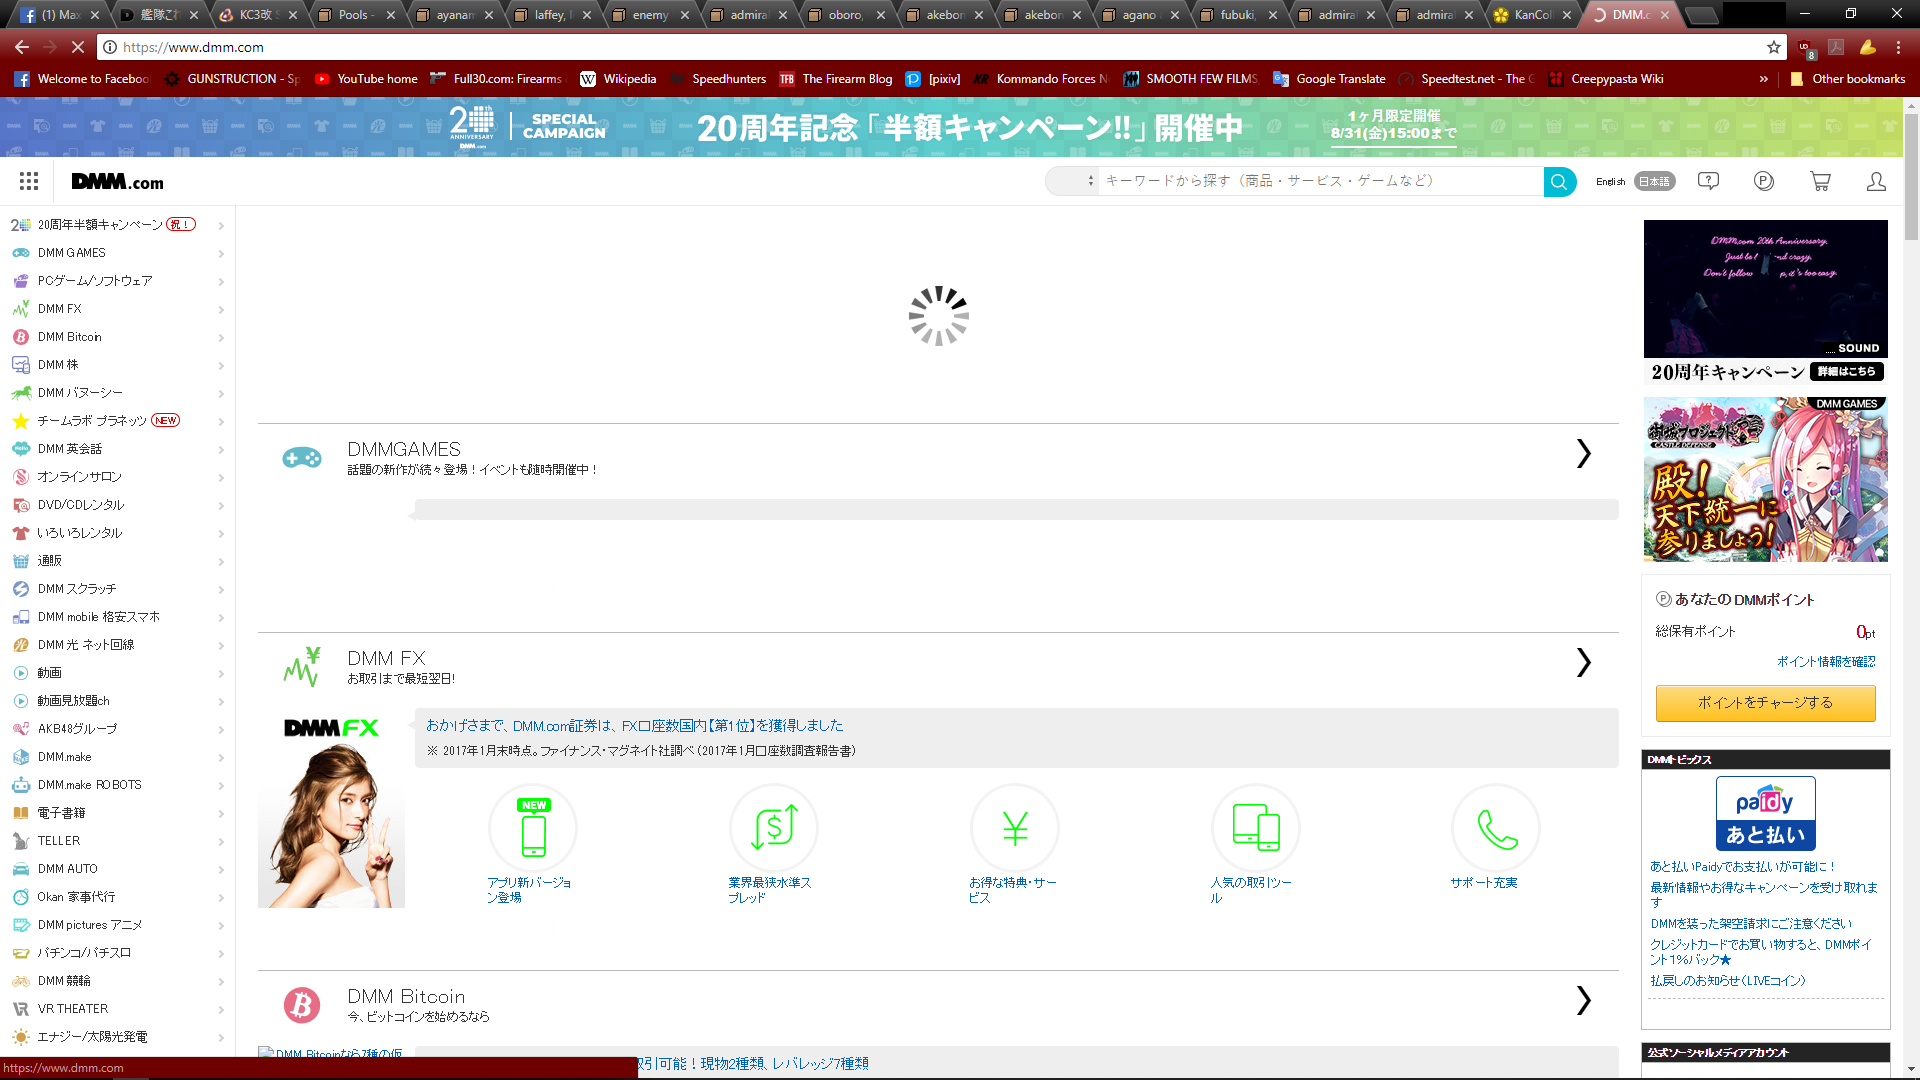Screen dimensions: 1920x1080
Task: Open the shopping cart icon
Action: [1820, 181]
